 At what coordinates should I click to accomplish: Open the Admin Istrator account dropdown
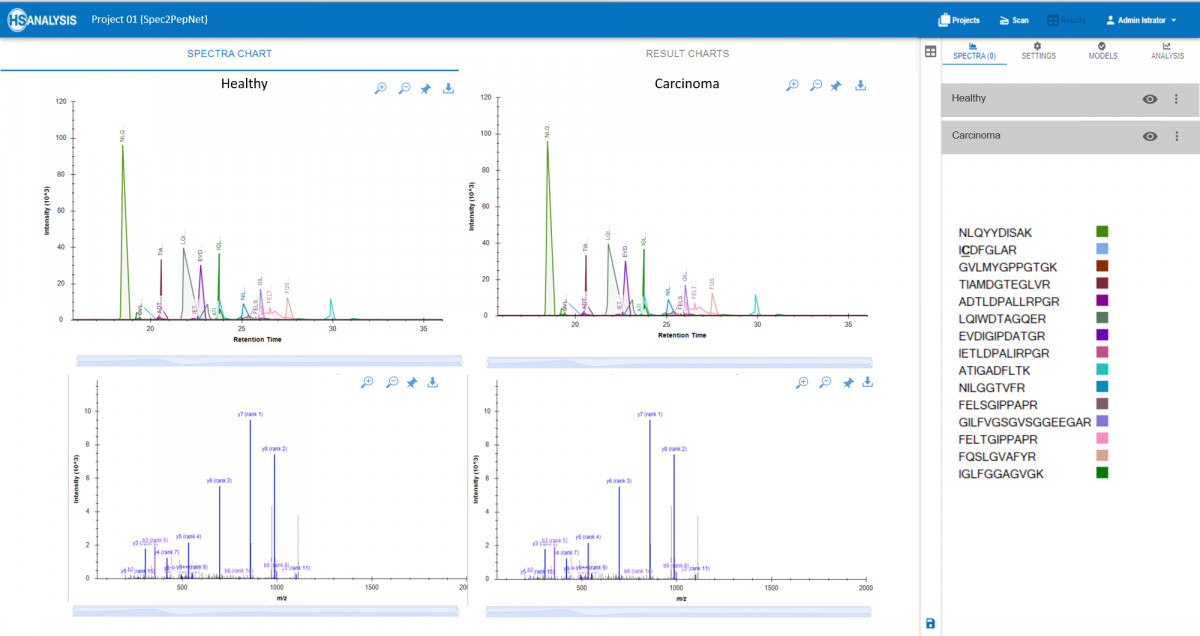[1138, 18]
